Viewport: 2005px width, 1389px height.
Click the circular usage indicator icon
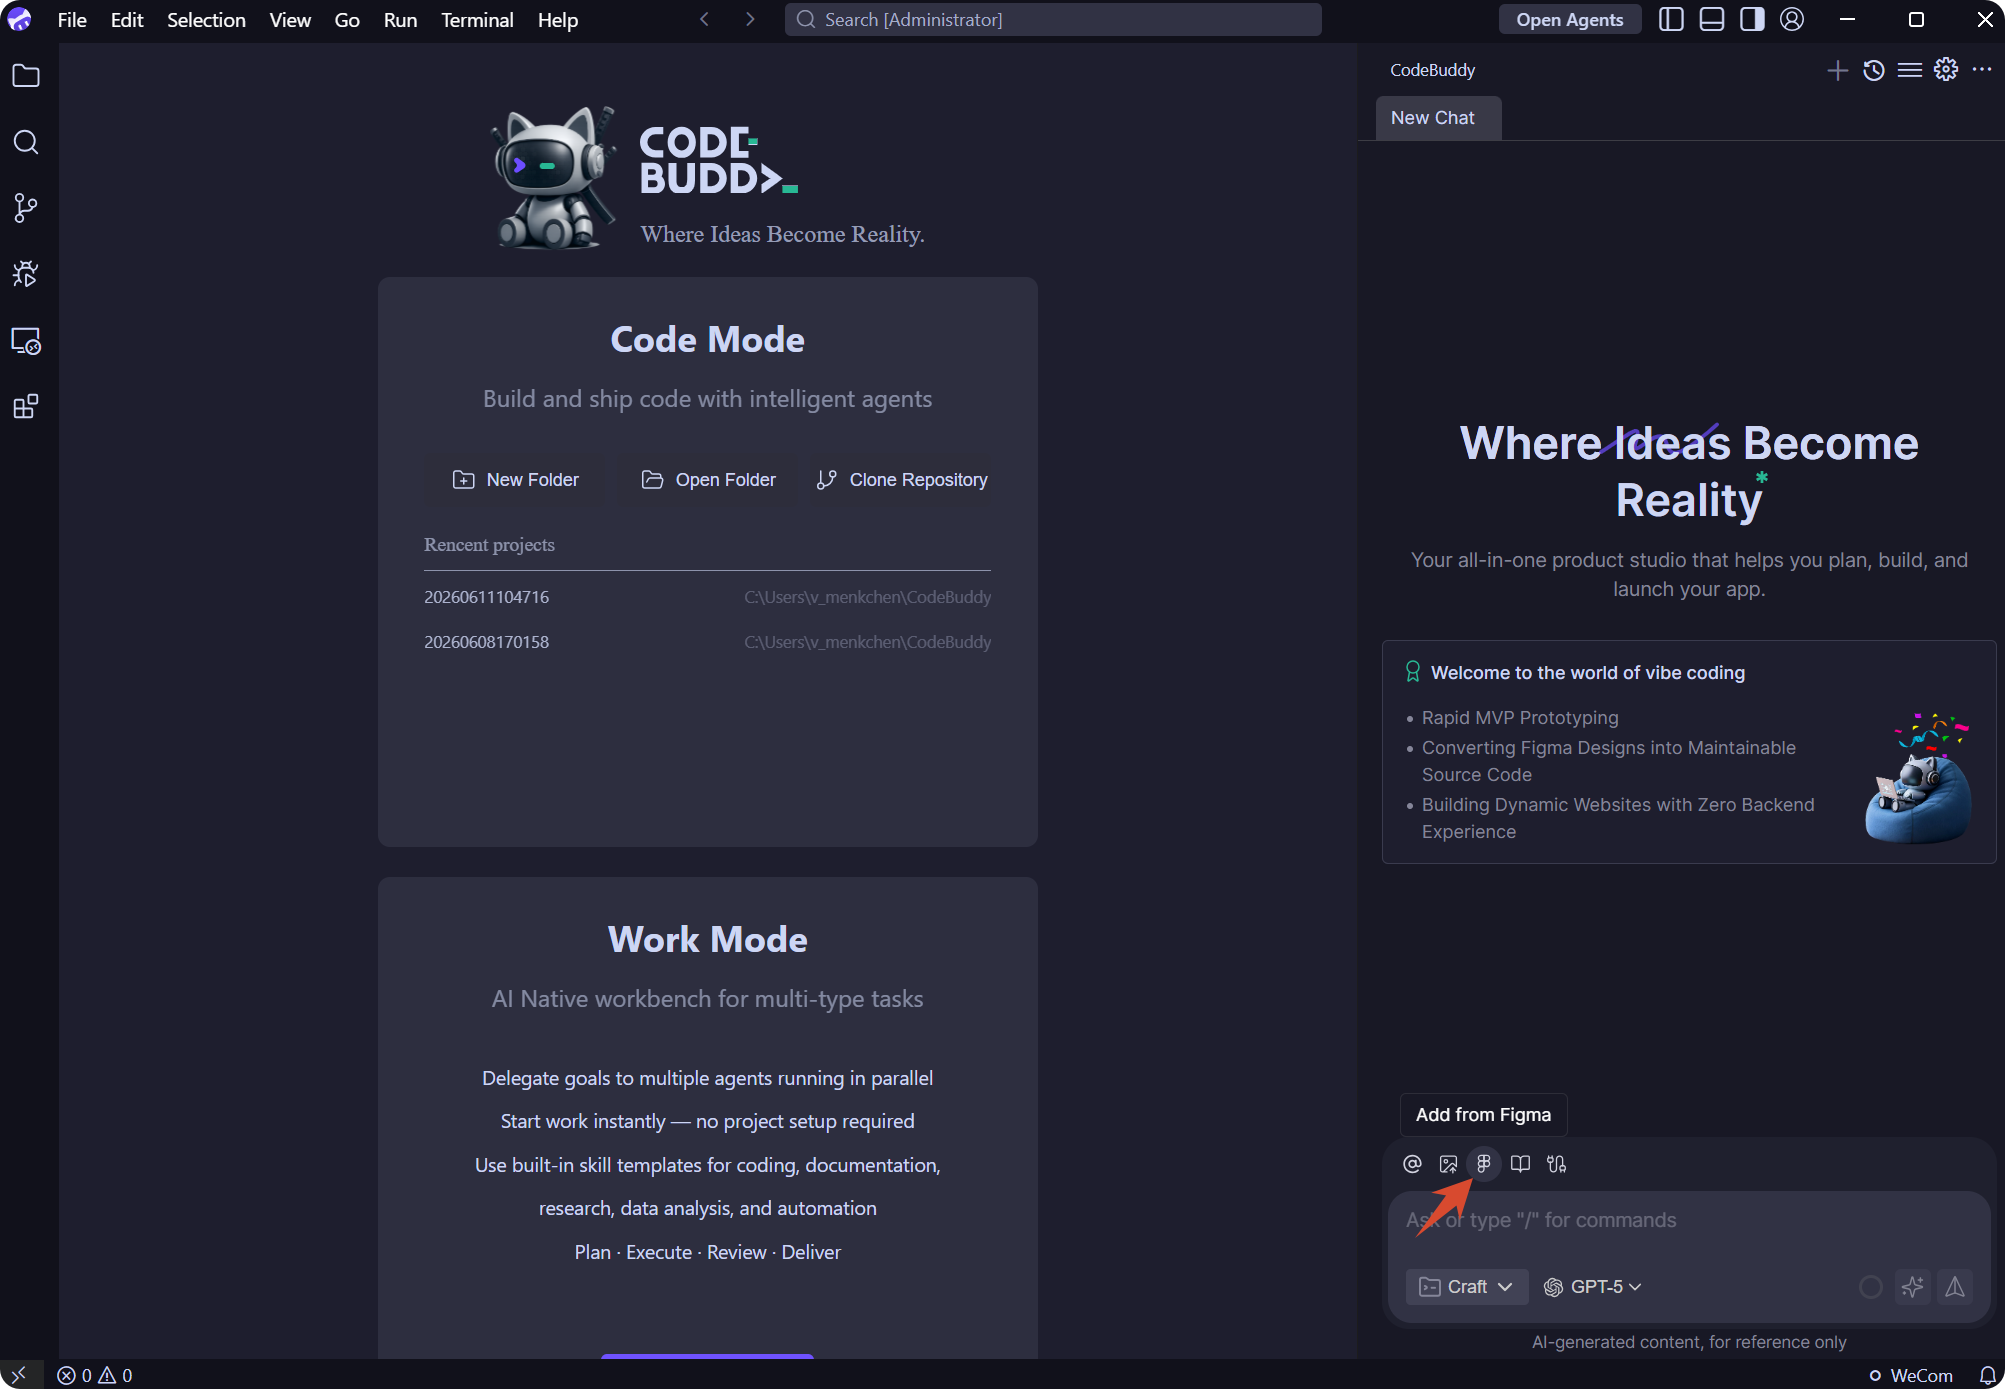tap(1871, 1287)
